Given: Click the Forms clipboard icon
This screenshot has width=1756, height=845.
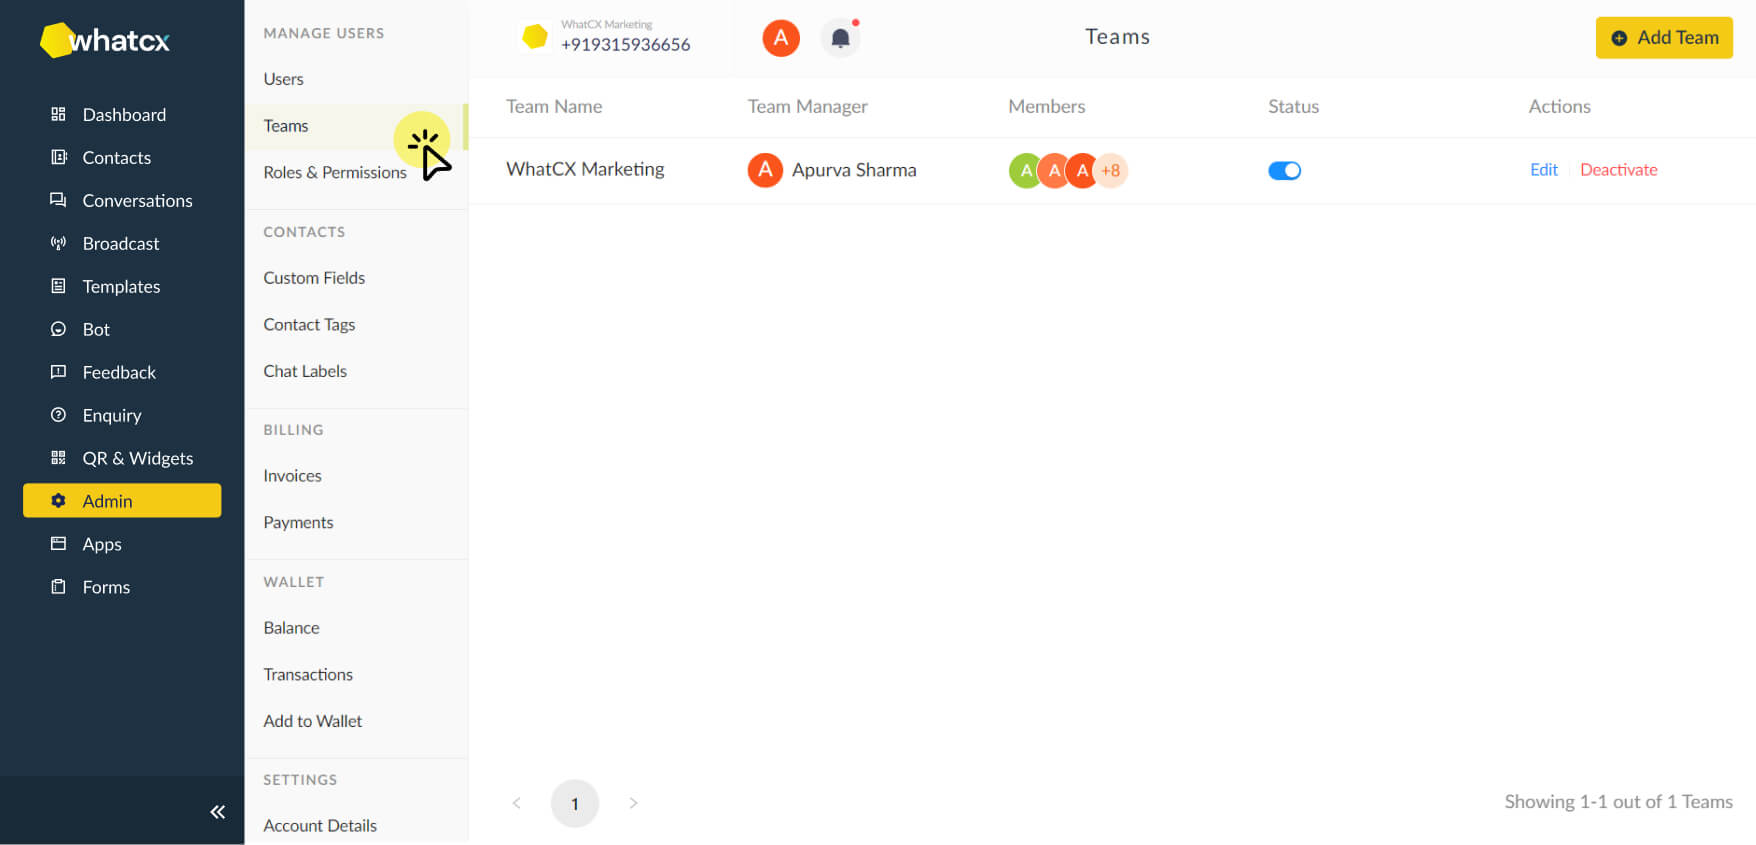Looking at the screenshot, I should (58, 587).
